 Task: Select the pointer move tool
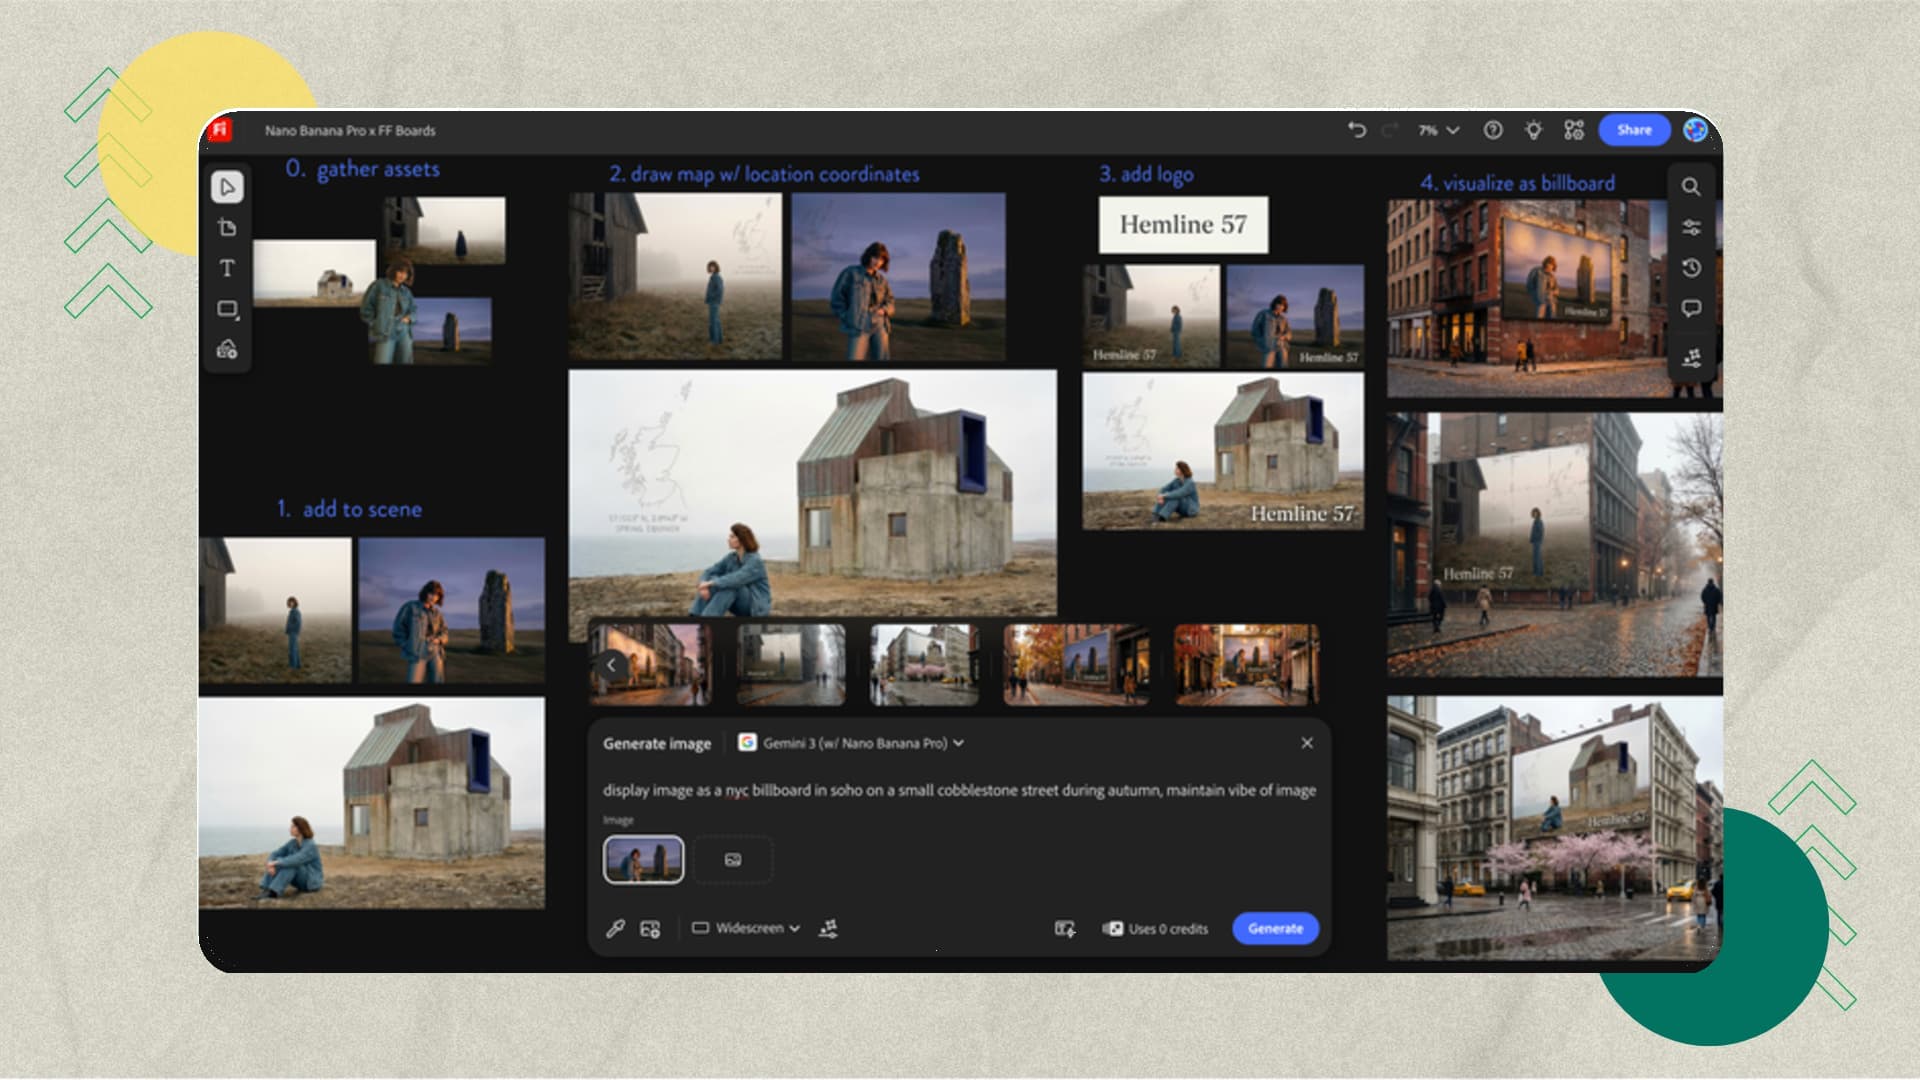point(227,187)
